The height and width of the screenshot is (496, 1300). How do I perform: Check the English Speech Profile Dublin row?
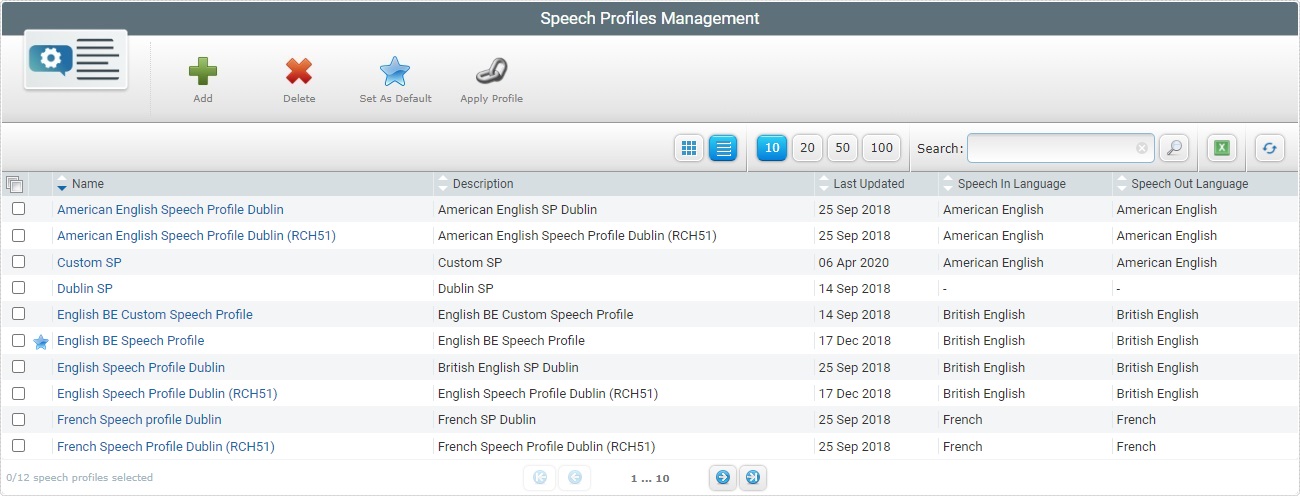[x=18, y=367]
